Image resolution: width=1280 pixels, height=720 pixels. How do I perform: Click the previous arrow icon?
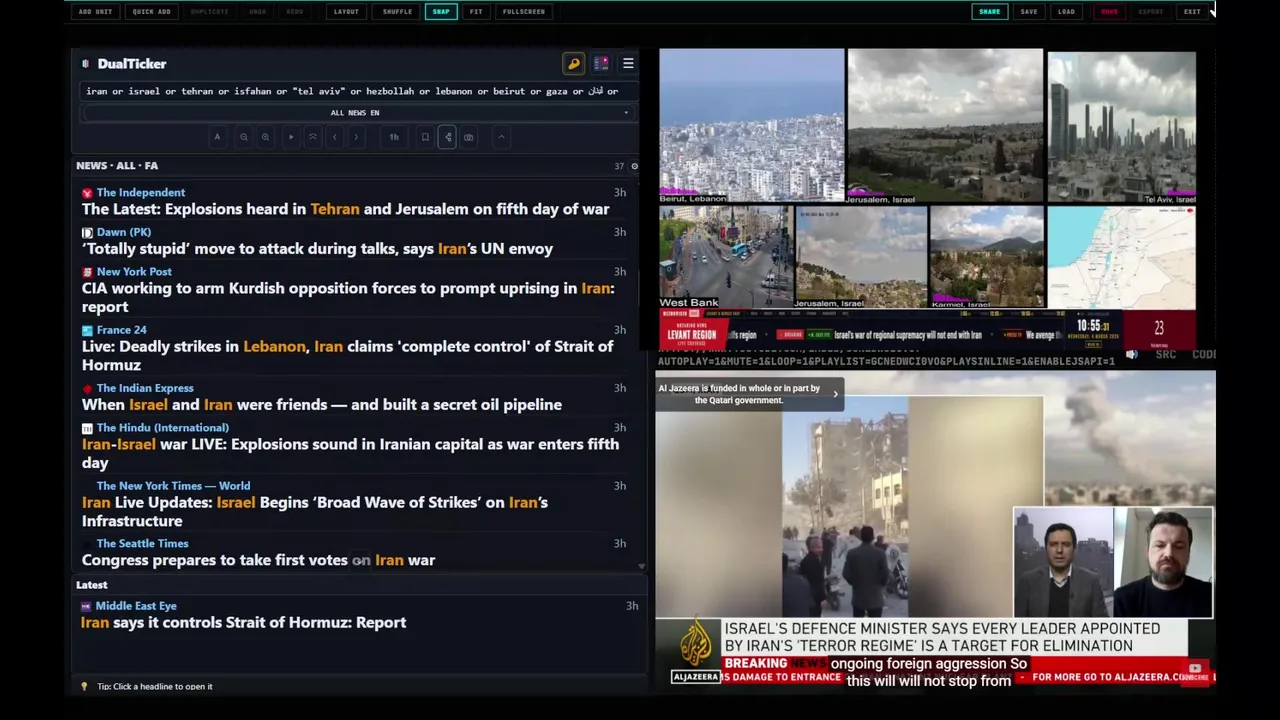click(x=334, y=137)
